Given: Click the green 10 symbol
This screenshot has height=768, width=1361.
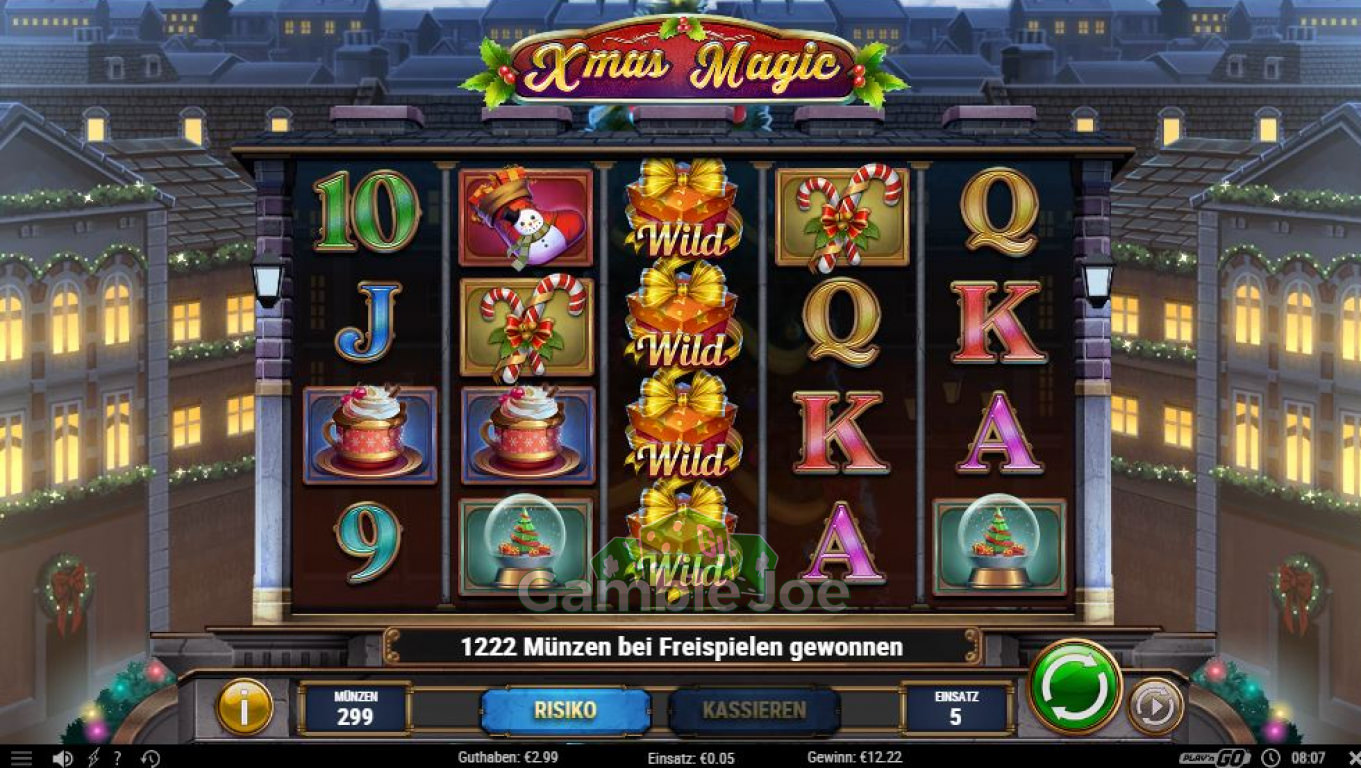Looking at the screenshot, I should 366,211.
